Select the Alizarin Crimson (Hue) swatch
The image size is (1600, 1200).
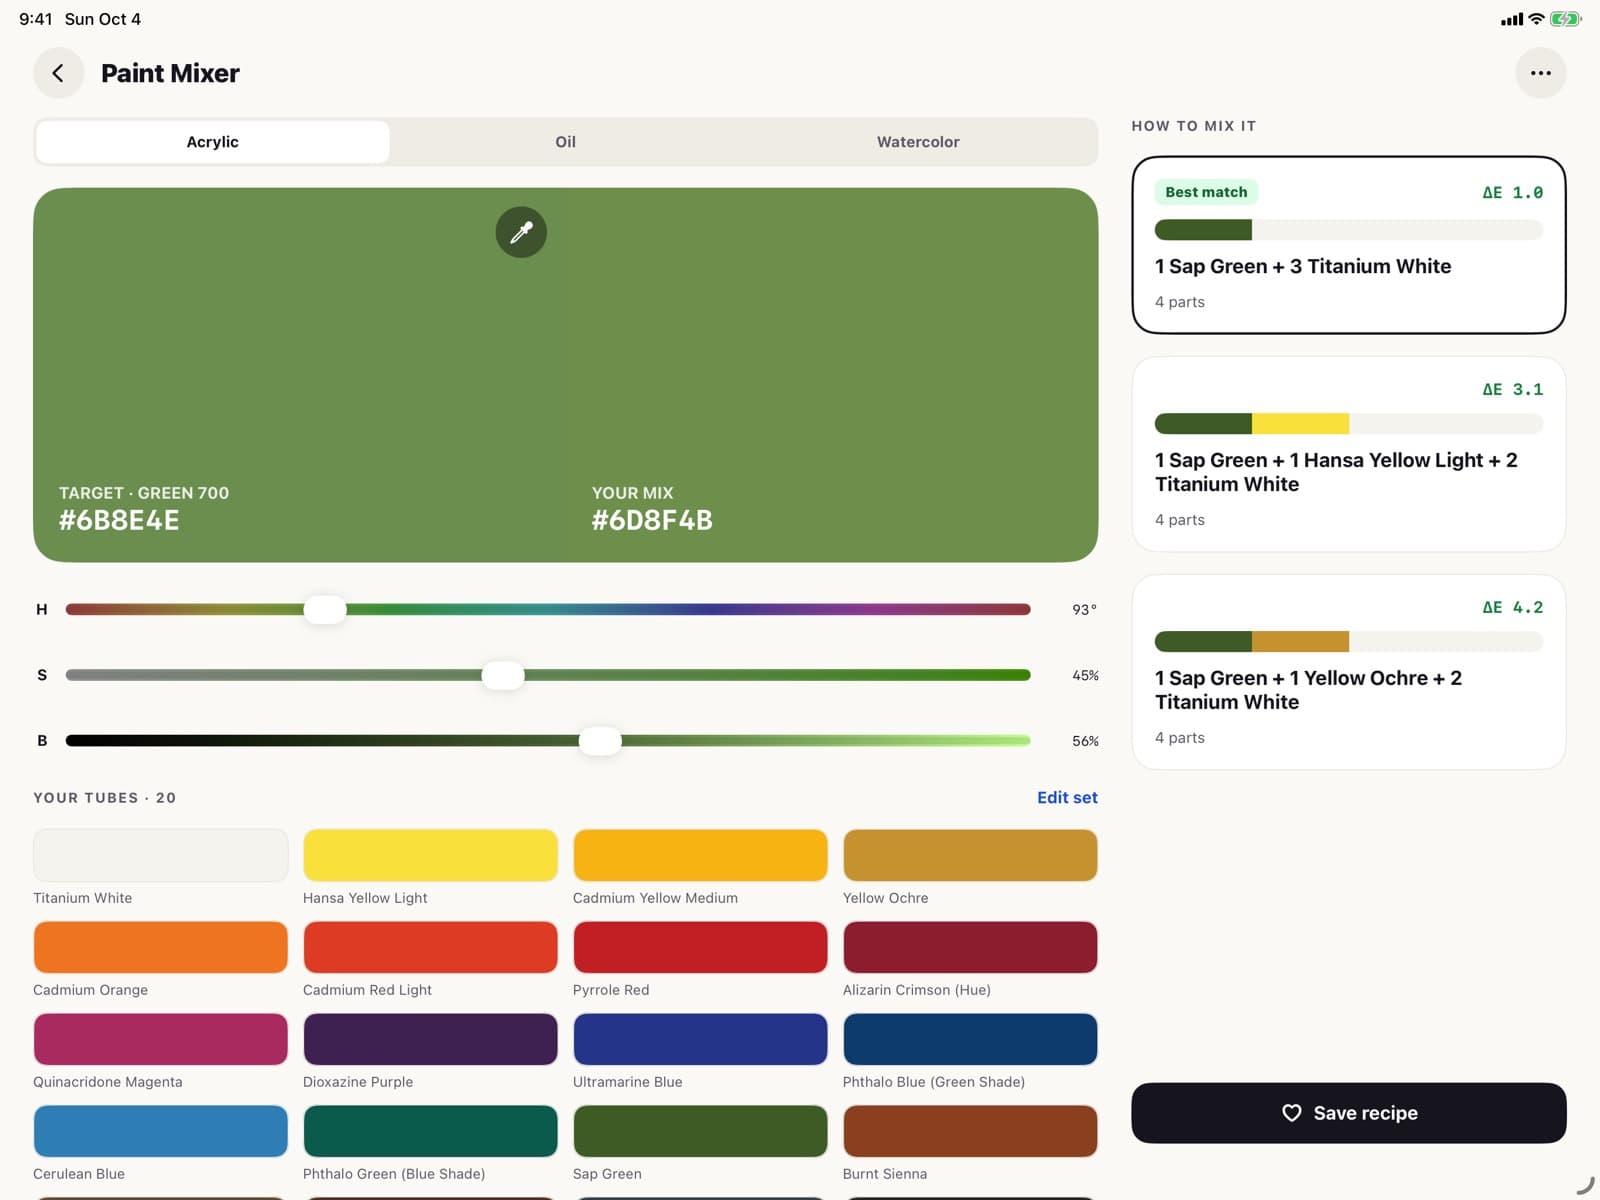[x=970, y=947]
